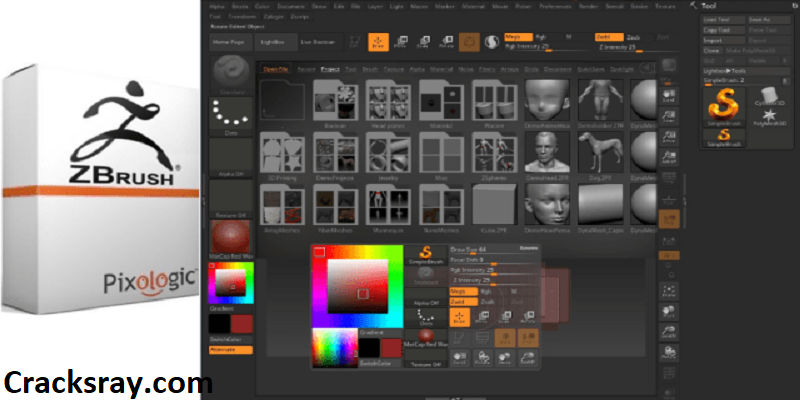This screenshot has height=400, width=800.
Task: Click the Frame icon on right shelf
Action: (669, 291)
